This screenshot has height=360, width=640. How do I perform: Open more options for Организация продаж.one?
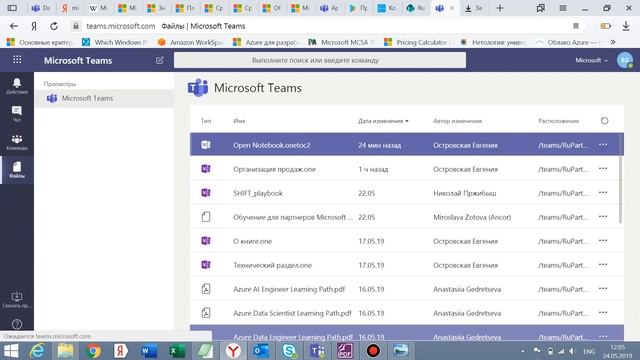603,169
